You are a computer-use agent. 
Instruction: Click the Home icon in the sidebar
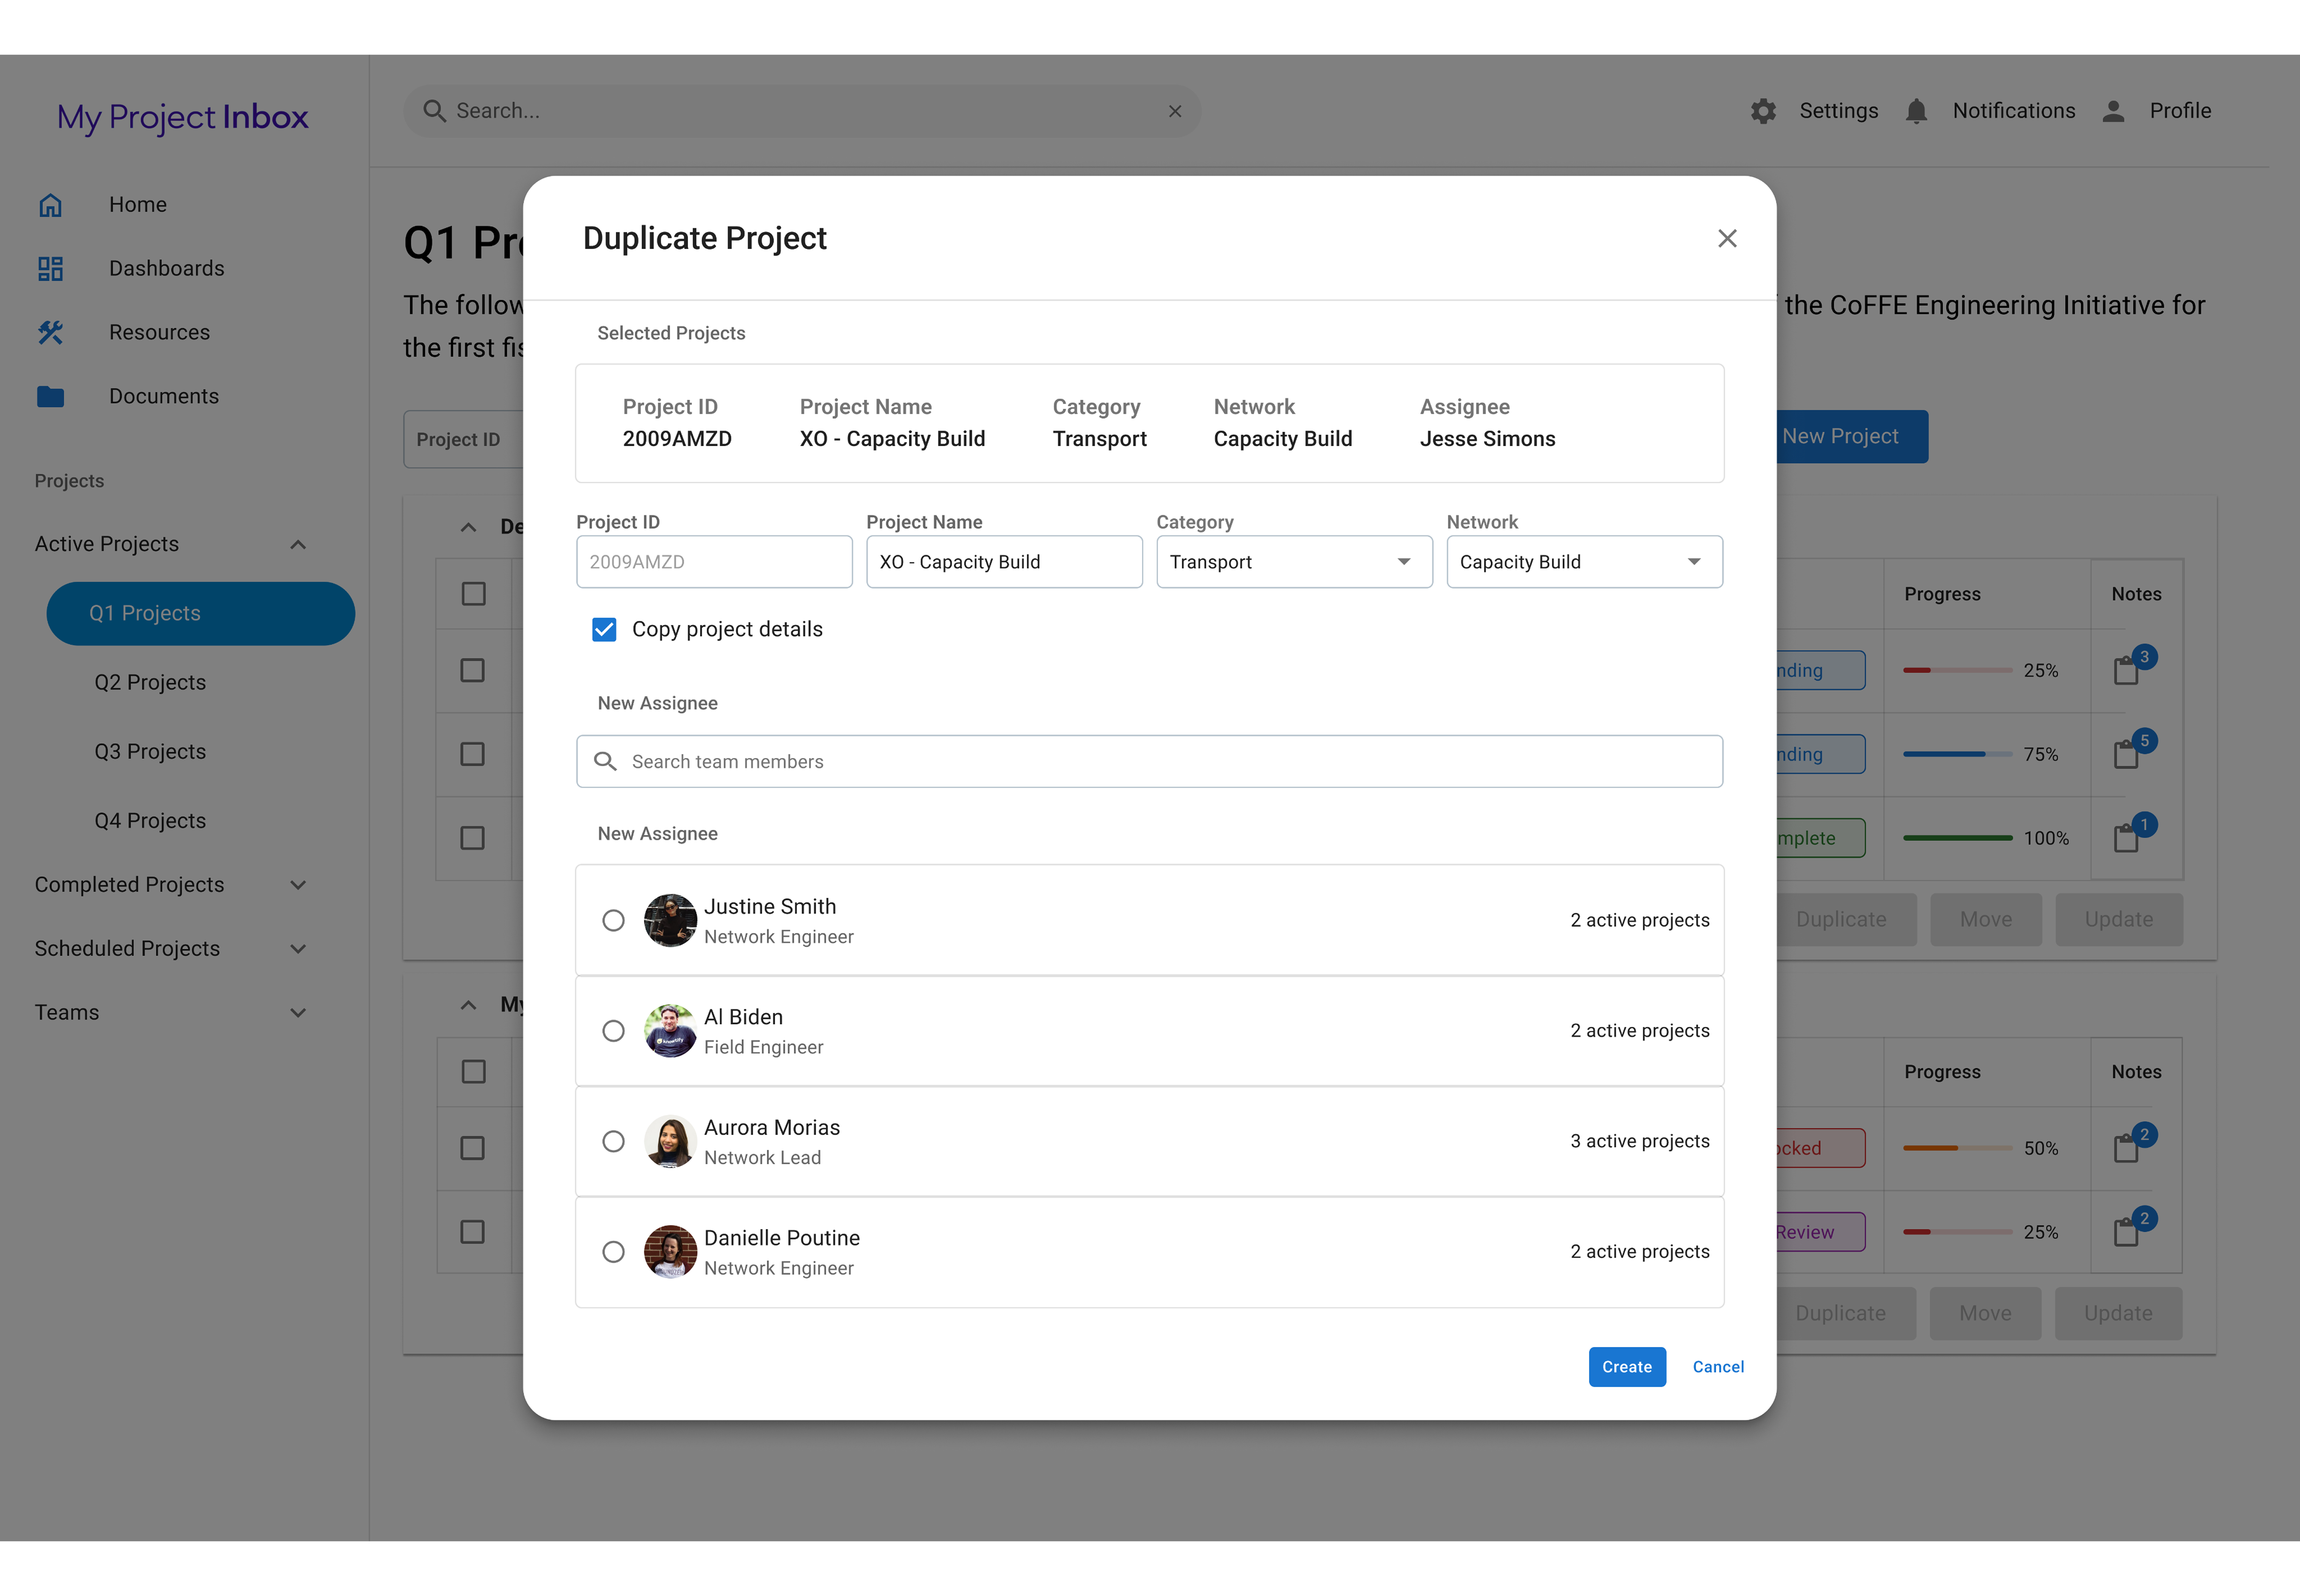point(50,205)
